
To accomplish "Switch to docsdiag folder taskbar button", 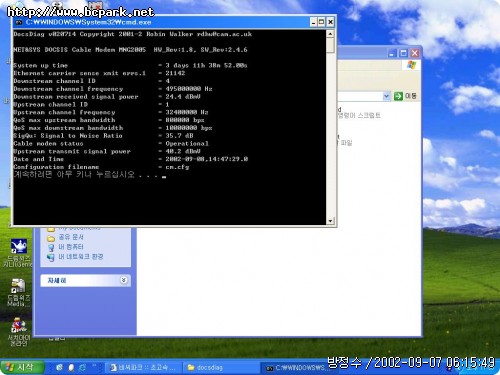I will pos(221,368).
